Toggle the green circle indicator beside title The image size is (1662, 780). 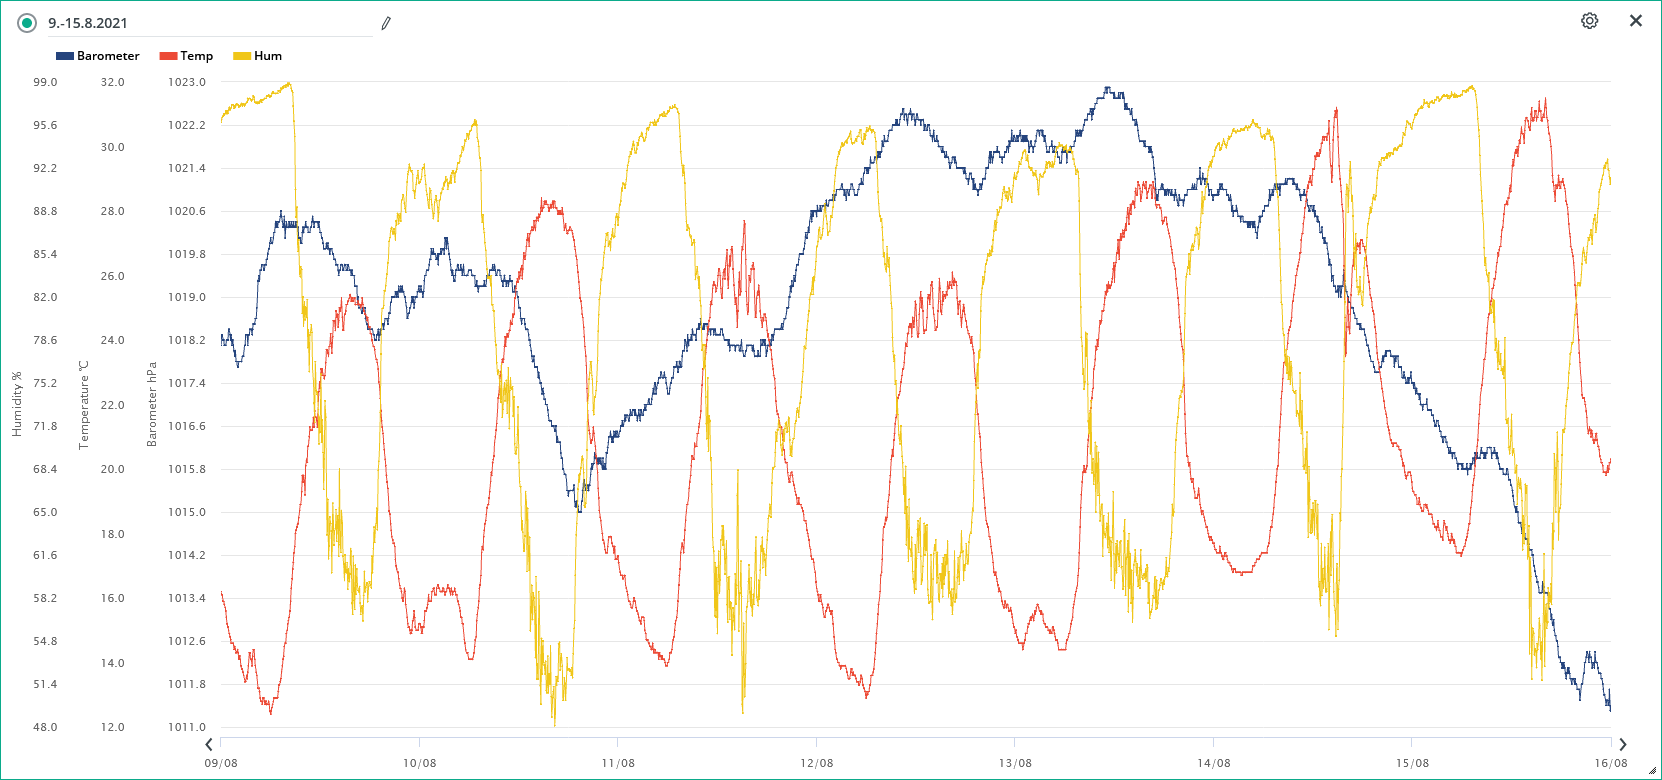click(27, 23)
